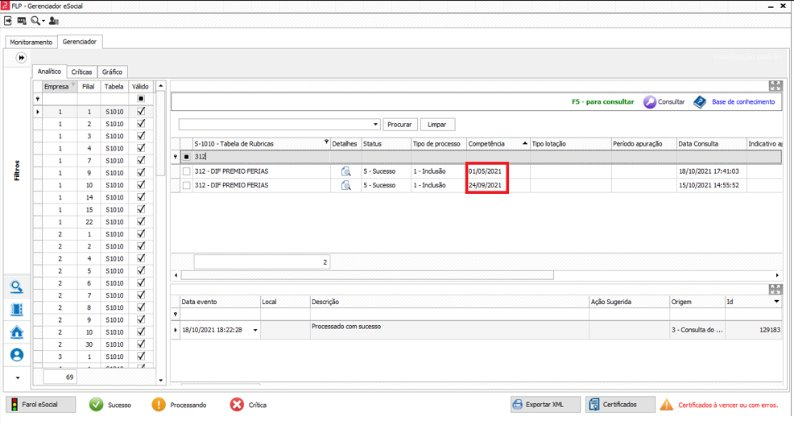
Task: Select the blue film-strip icon in the left sidebar
Action: [x=17, y=310]
